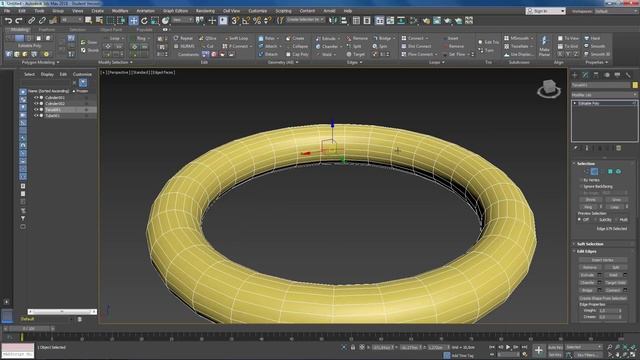Click Insert Vertex button
The width and height of the screenshot is (640, 360).
[602, 260]
